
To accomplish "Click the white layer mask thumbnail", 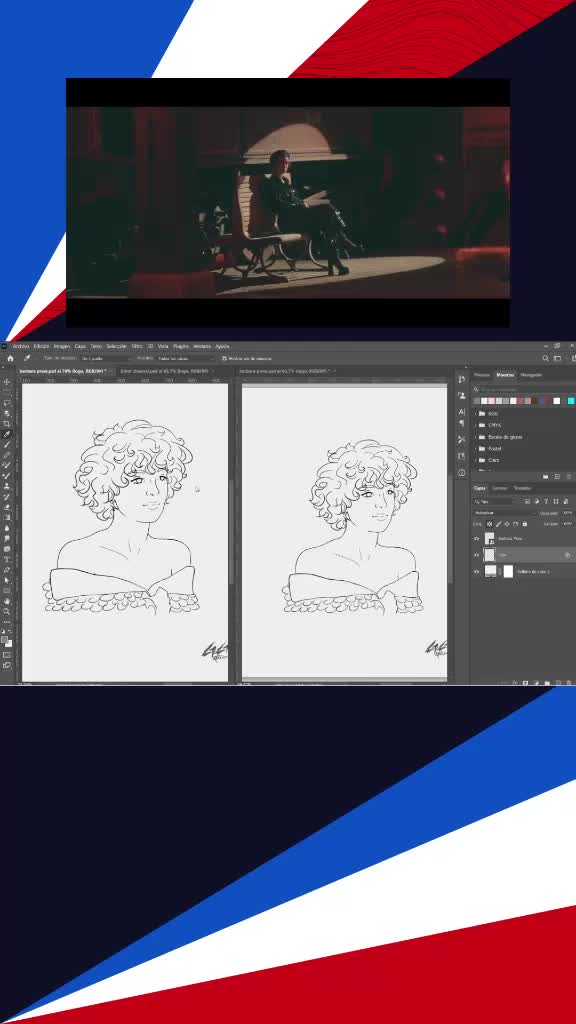I will [x=508, y=571].
